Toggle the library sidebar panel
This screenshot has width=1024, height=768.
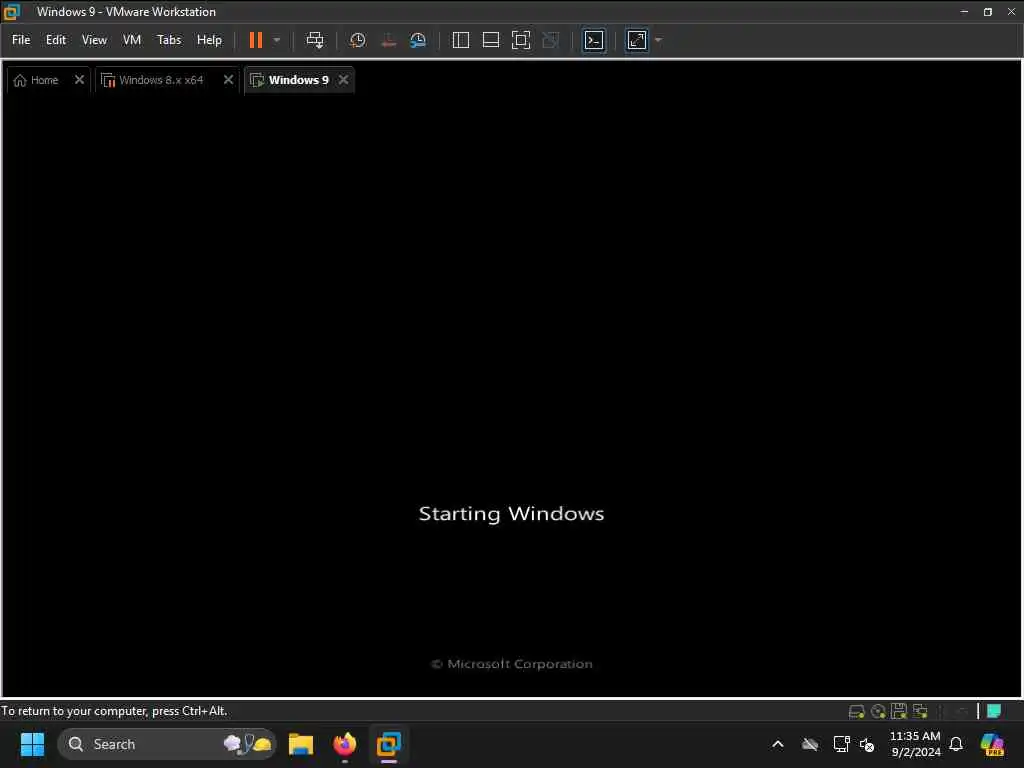tap(460, 40)
